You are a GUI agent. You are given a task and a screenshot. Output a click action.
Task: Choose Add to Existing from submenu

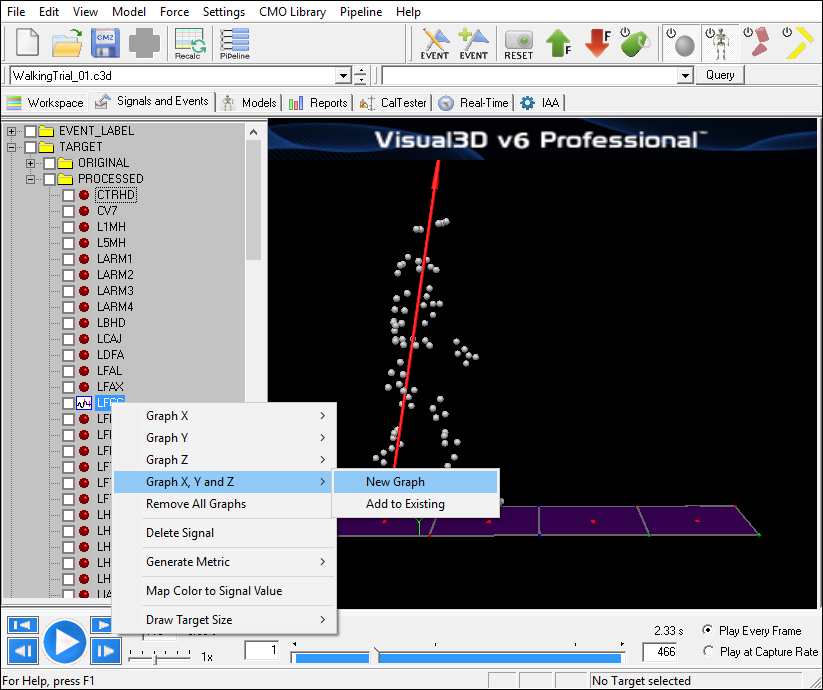coord(415,504)
